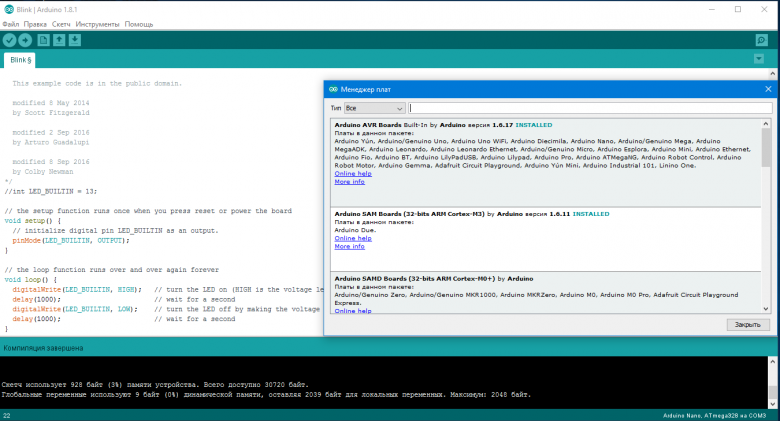Create a new sketch with New icon
The image size is (780, 421).
click(43, 40)
